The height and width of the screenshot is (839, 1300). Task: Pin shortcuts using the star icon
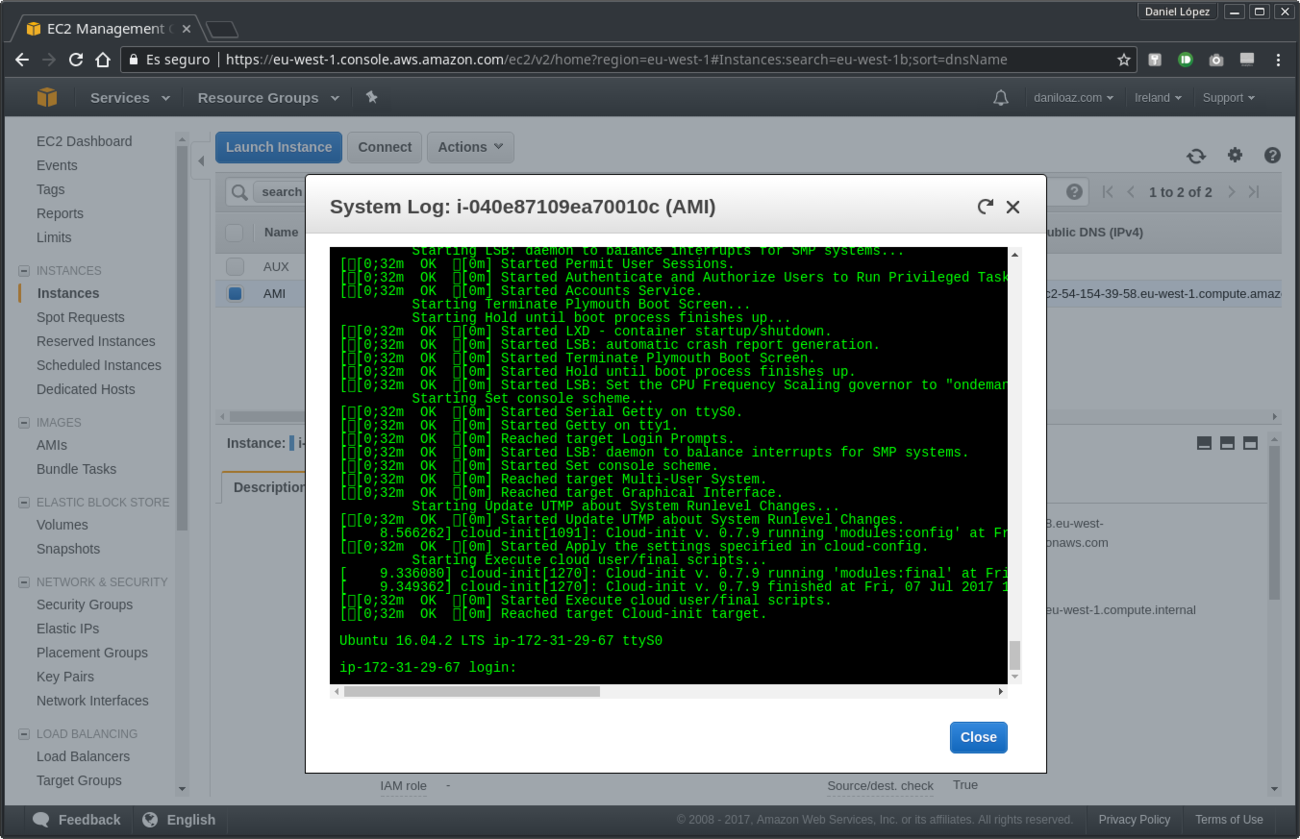tap(371, 97)
